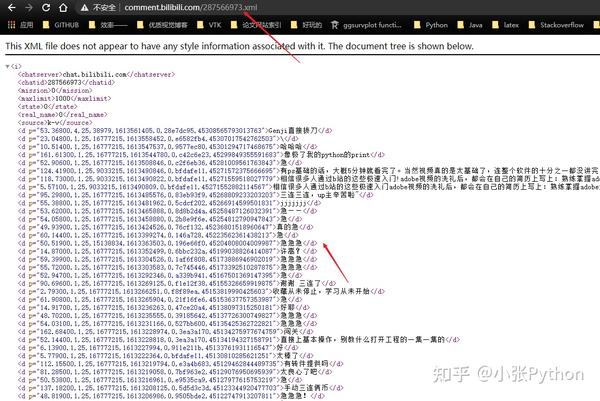600x401 pixels.
Task: Click the comment text 'jjjjjjj'
Action: tap(293, 203)
